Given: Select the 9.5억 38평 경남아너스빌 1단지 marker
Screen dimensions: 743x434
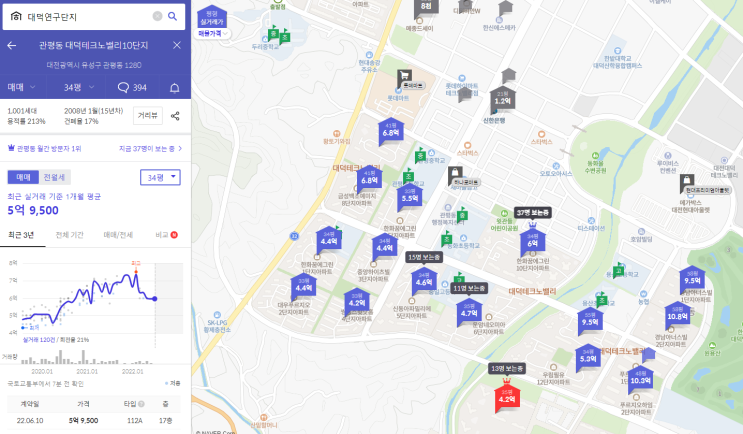Looking at the screenshot, I should pos(692,279).
